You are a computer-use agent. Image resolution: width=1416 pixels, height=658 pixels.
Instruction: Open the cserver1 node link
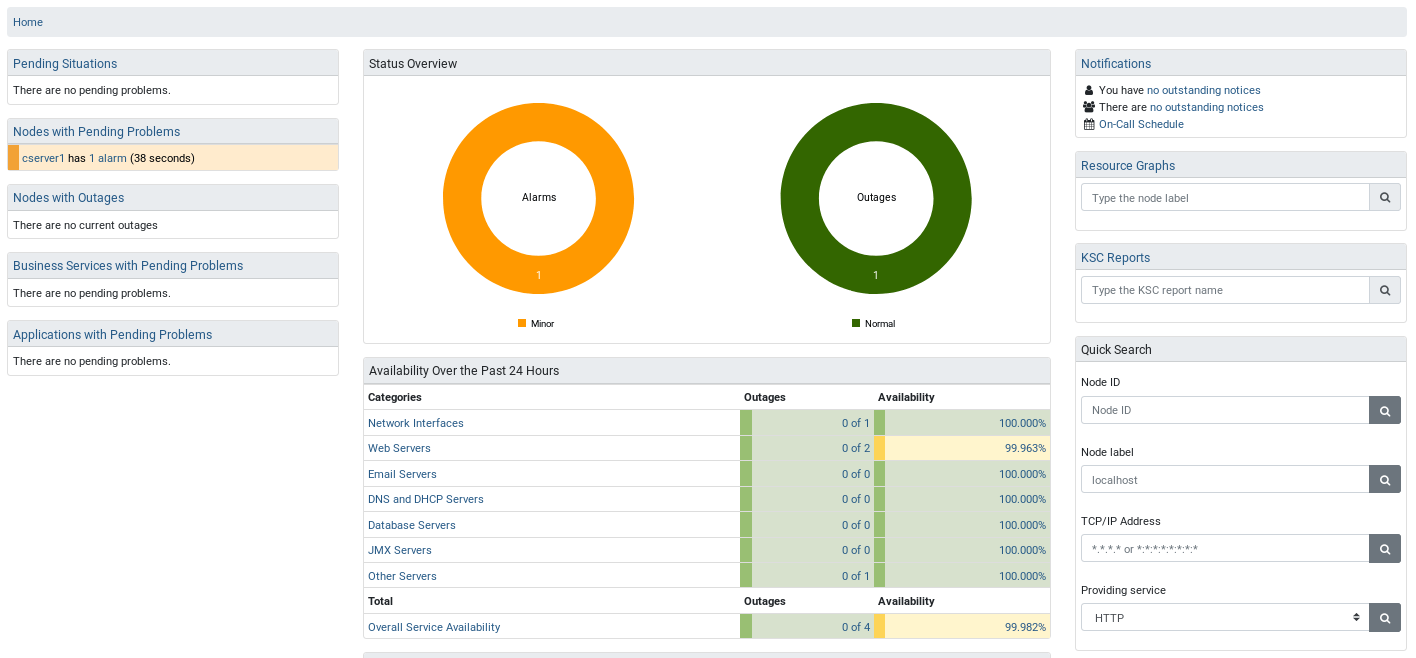tap(43, 158)
